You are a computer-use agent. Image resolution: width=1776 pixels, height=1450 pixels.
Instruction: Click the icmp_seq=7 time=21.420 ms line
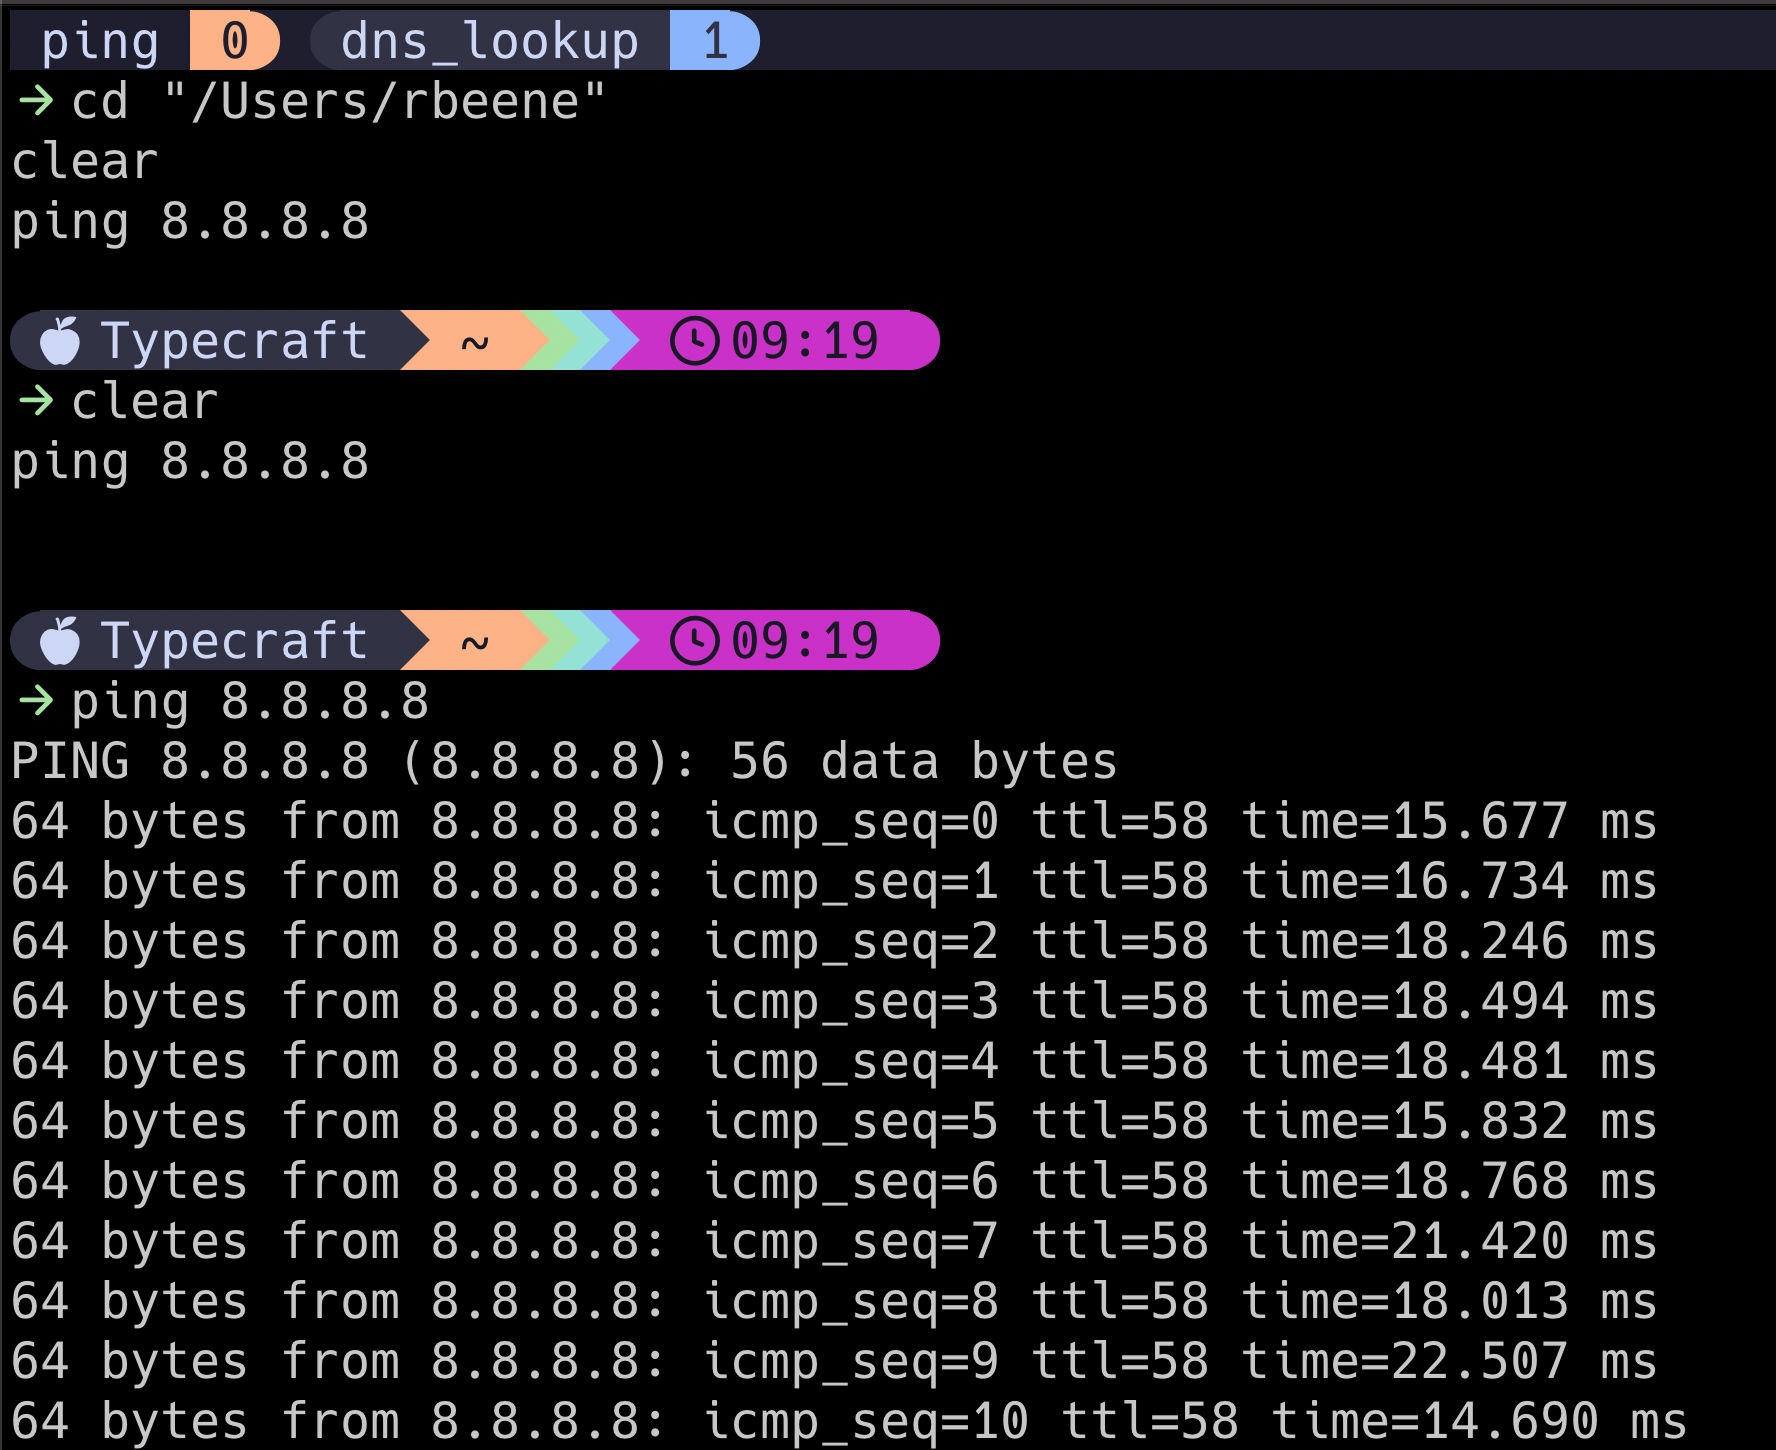(x=834, y=1241)
